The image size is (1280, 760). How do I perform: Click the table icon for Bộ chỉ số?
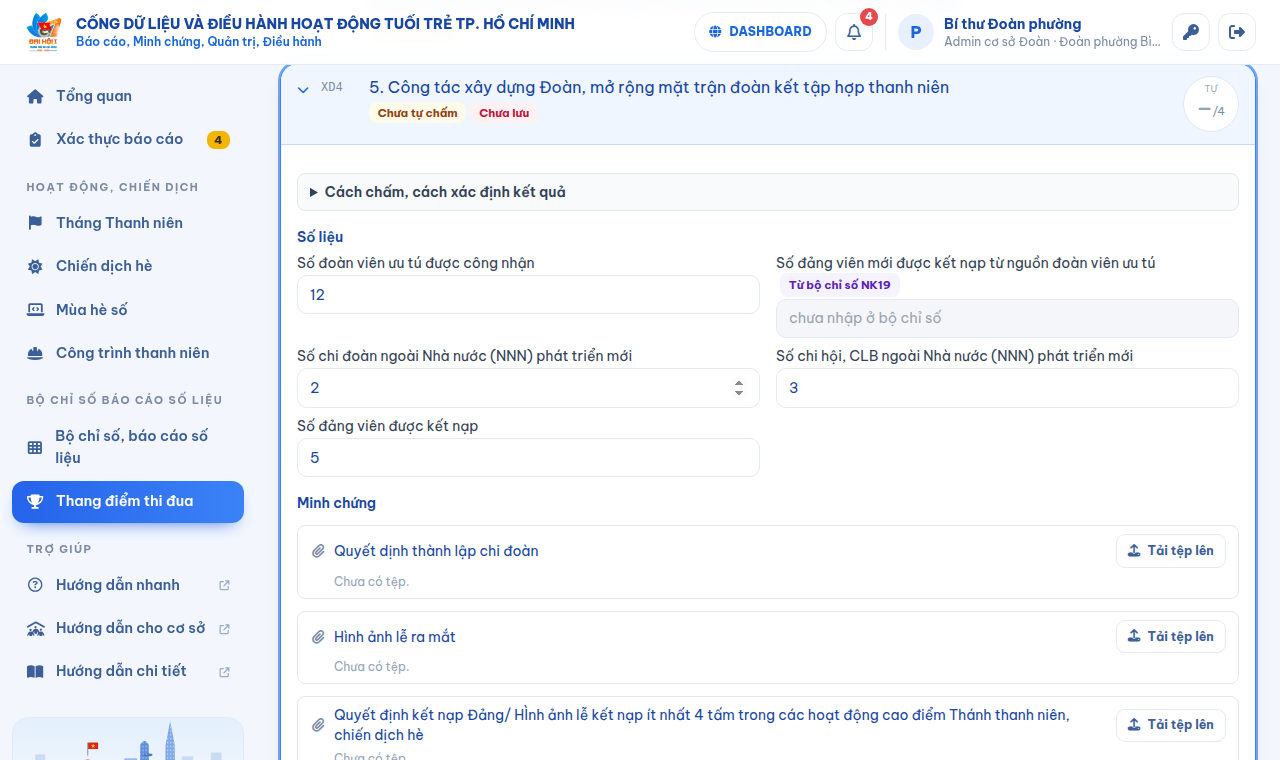pos(35,447)
